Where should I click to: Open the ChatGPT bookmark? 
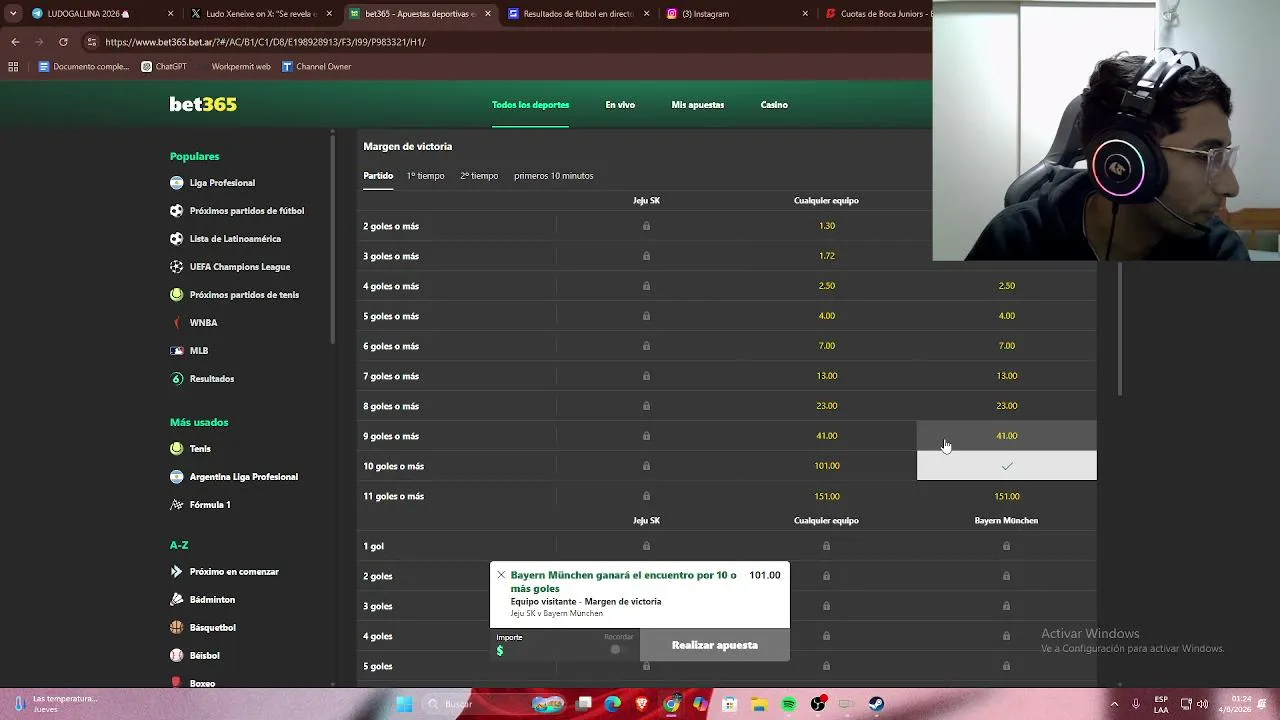coord(164,67)
